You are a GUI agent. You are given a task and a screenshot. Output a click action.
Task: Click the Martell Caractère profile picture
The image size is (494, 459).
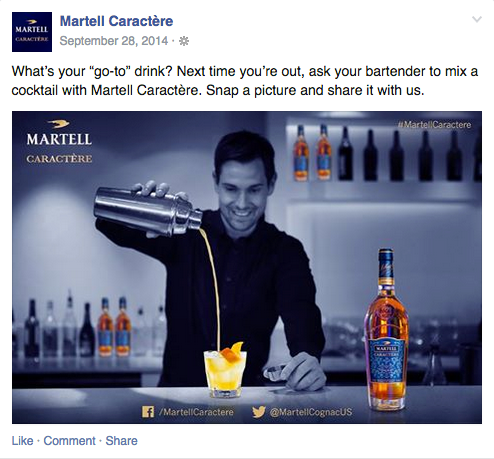pyautogui.click(x=32, y=32)
